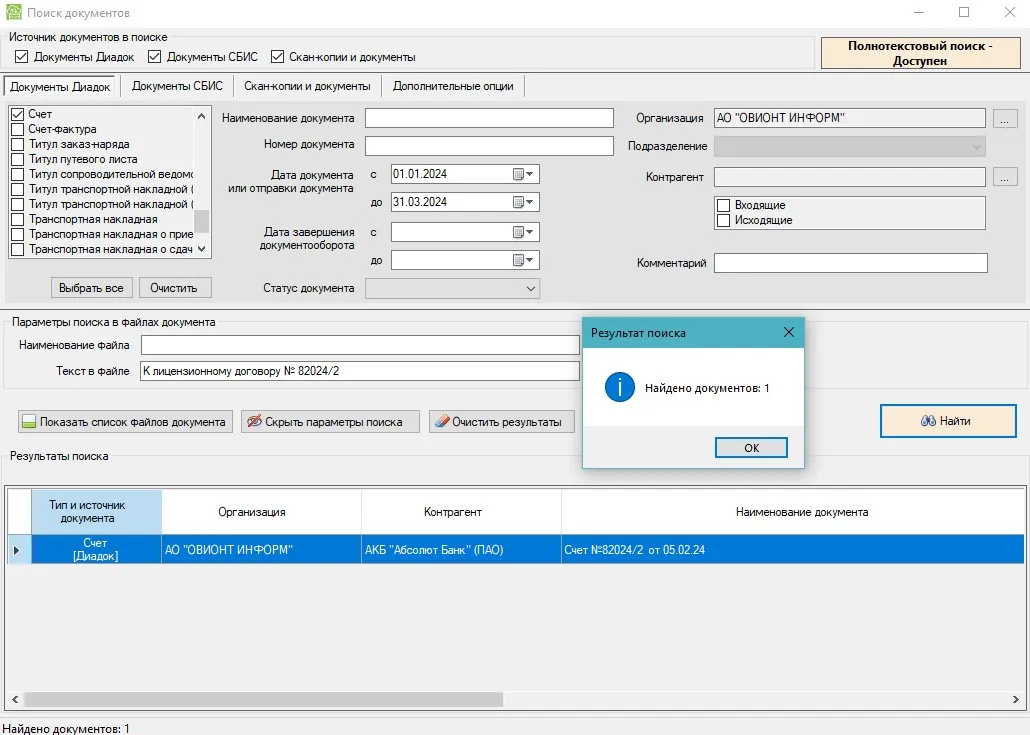The width and height of the screenshot is (1030, 735).
Task: Open calendar picker for end date 31.03.2024
Action: [x=524, y=202]
